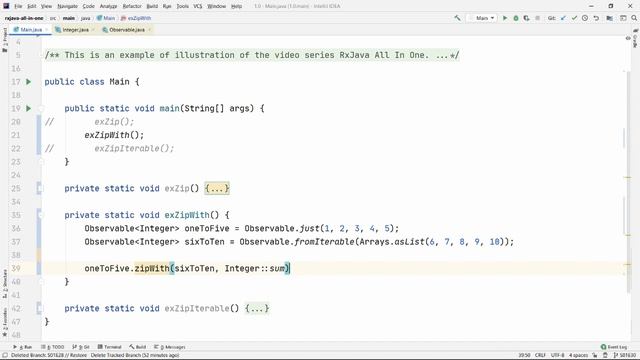This screenshot has width=640, height=360.
Task: Click run gutter arrow beside main method
Action: point(29,108)
